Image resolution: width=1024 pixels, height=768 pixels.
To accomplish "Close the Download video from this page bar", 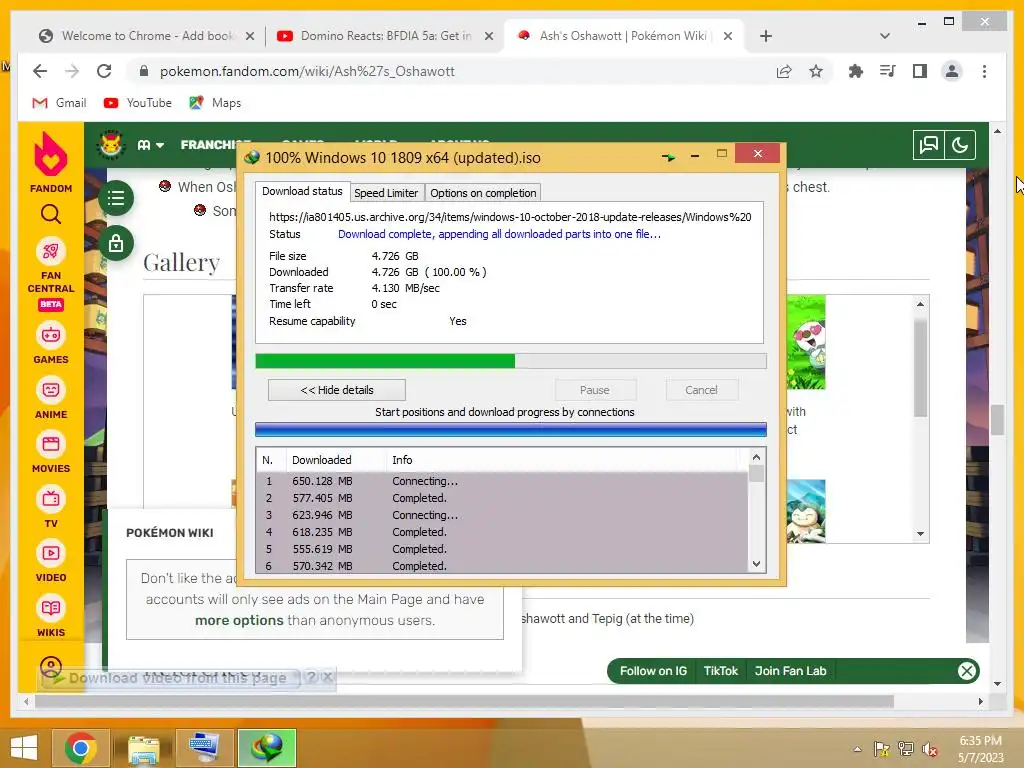I will coord(328,677).
